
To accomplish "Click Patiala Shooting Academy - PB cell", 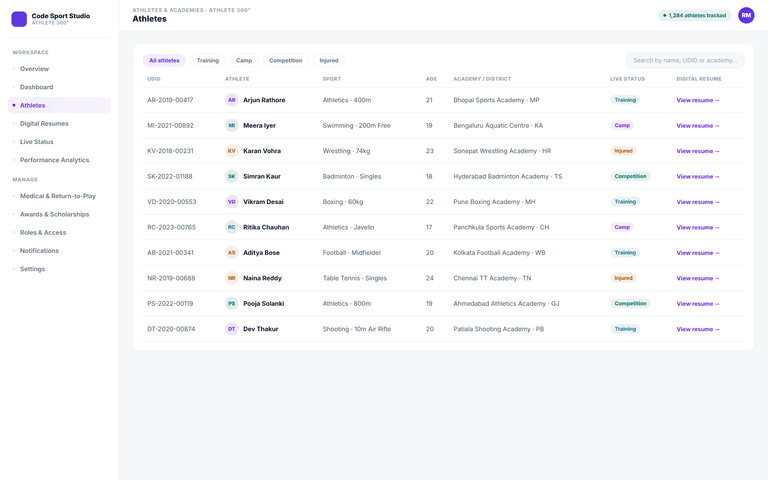I will [x=499, y=329].
